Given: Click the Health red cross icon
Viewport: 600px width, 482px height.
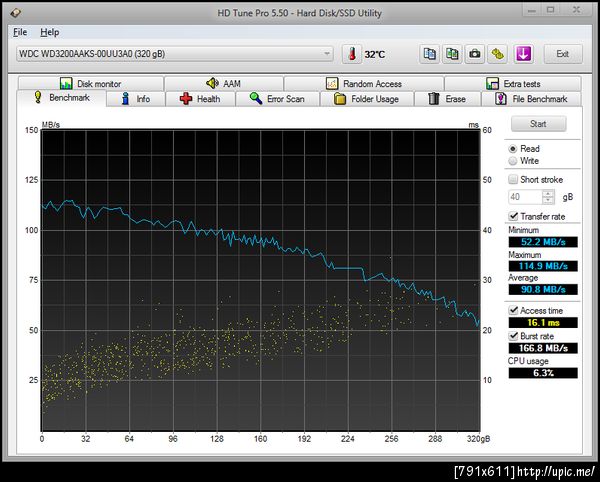Looking at the screenshot, I should click(186, 99).
